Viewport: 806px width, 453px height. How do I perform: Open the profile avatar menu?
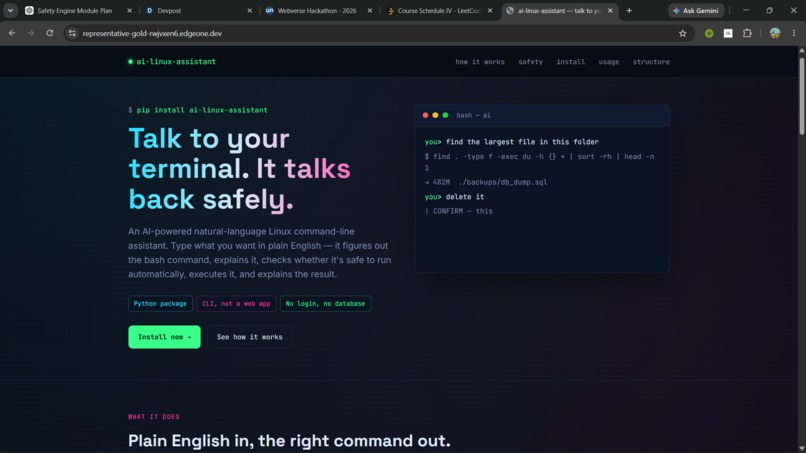tap(775, 33)
